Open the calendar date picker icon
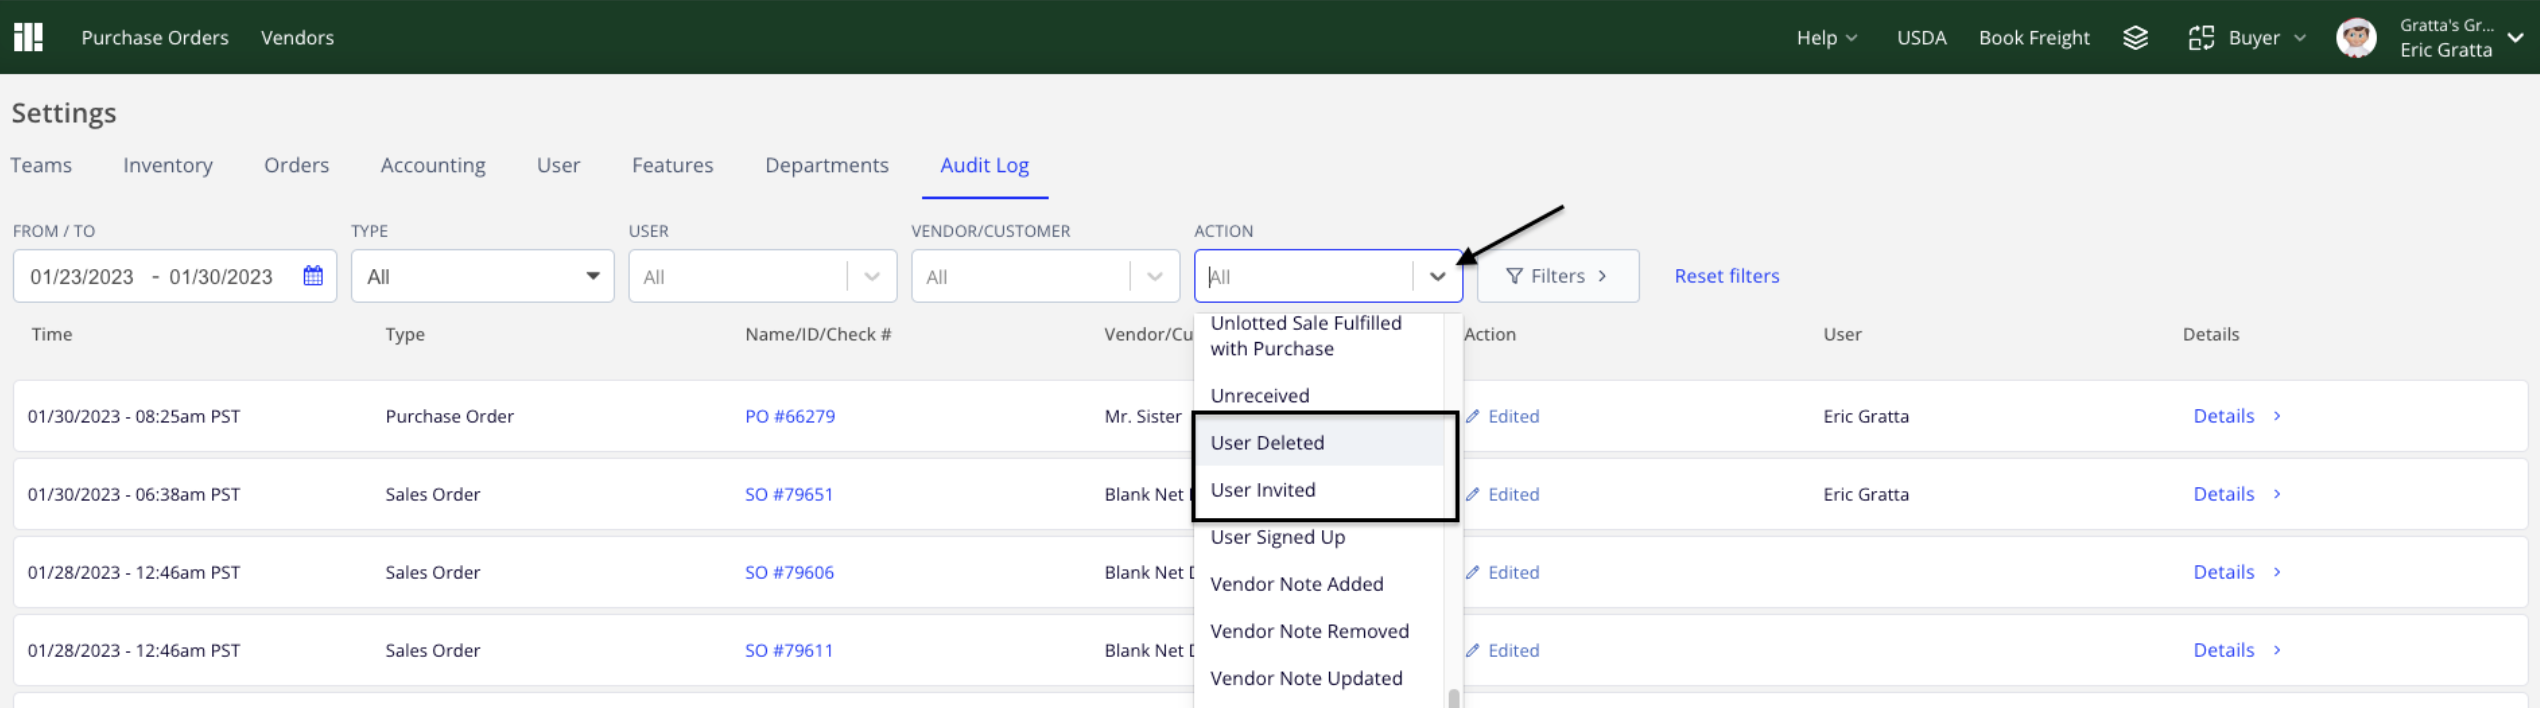2540x708 pixels. [x=313, y=275]
